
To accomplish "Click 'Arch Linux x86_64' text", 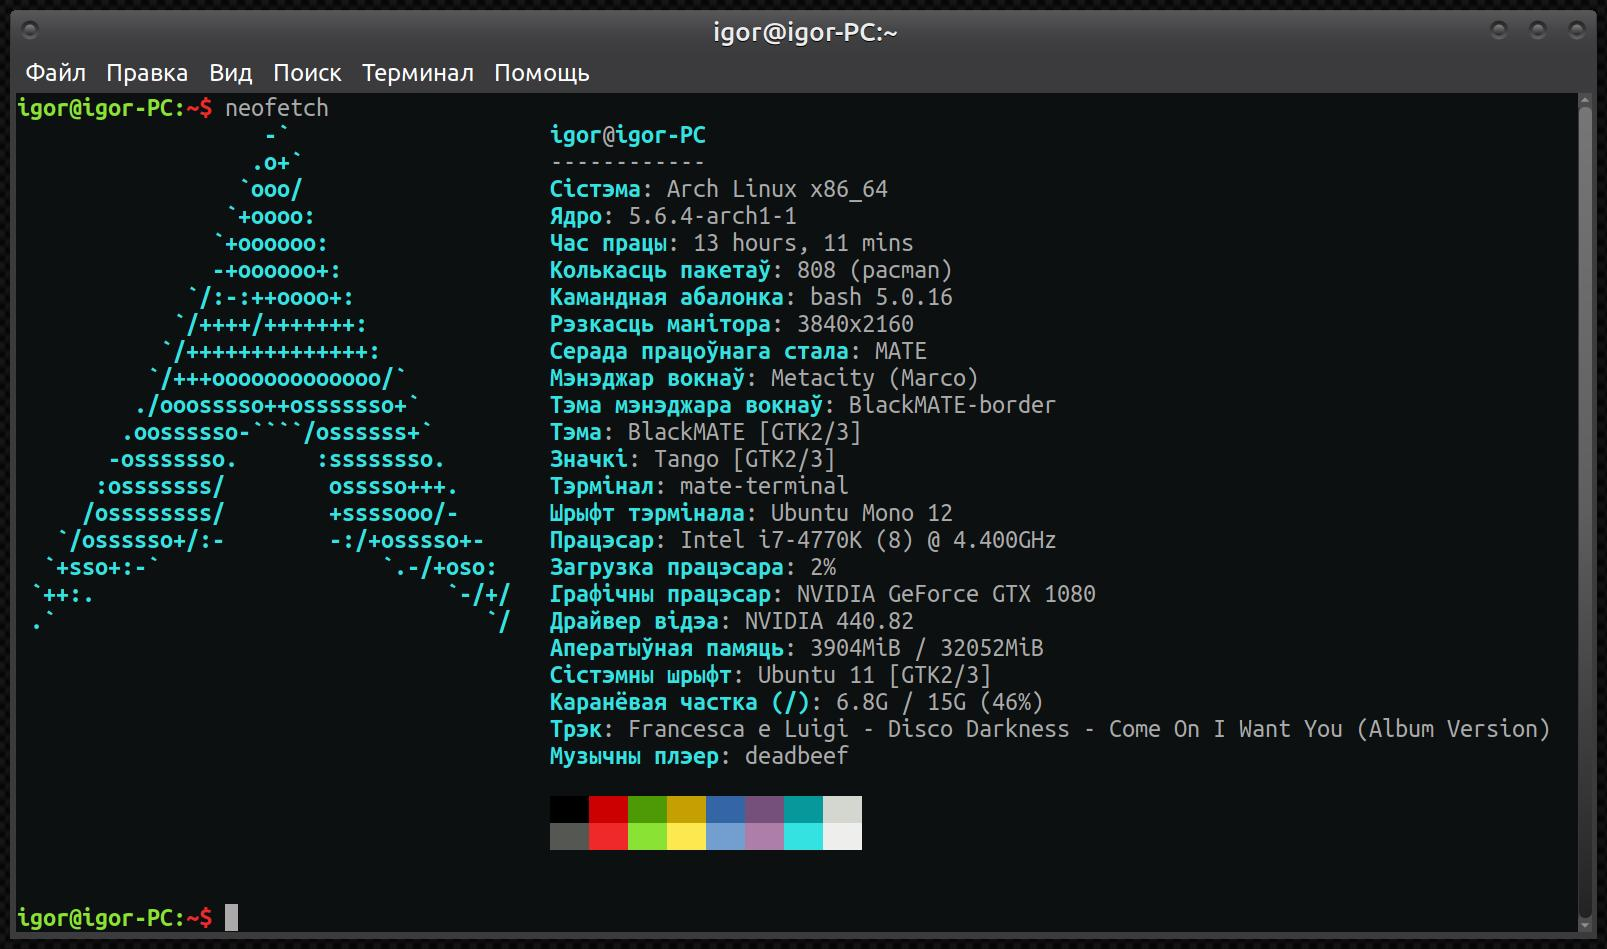I will 777,189.
